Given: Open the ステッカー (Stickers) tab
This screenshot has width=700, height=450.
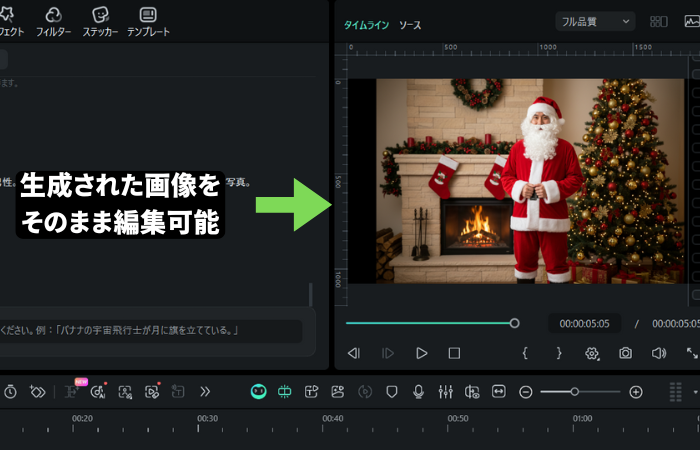Looking at the screenshot, I should [100, 21].
